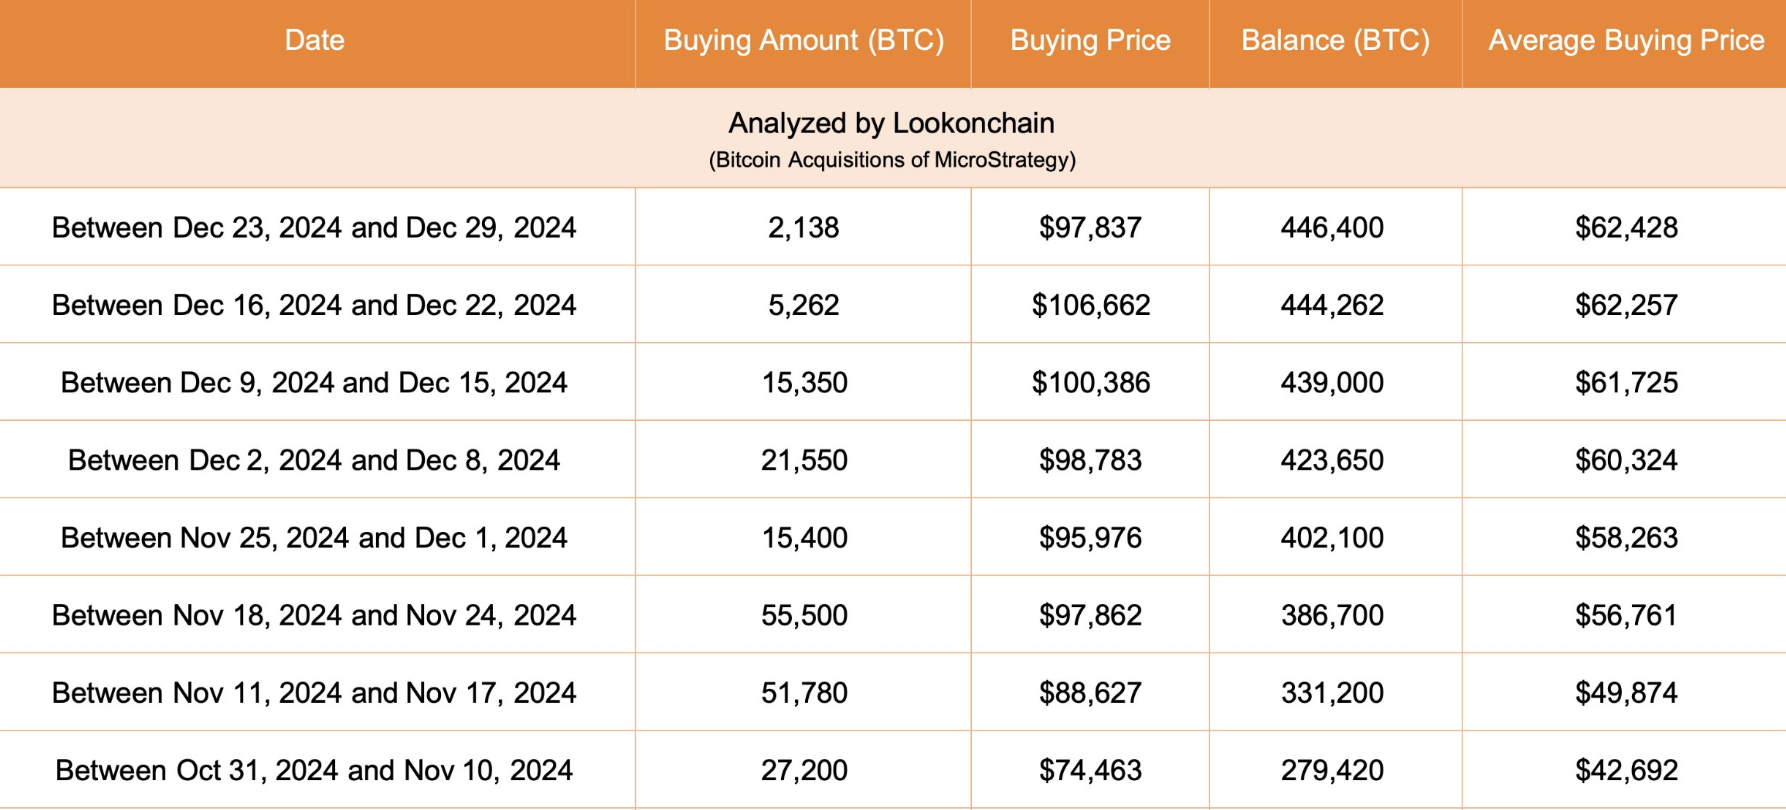1786x810 pixels.
Task: Select the 55,500 buying amount cell
Action: pyautogui.click(x=804, y=615)
